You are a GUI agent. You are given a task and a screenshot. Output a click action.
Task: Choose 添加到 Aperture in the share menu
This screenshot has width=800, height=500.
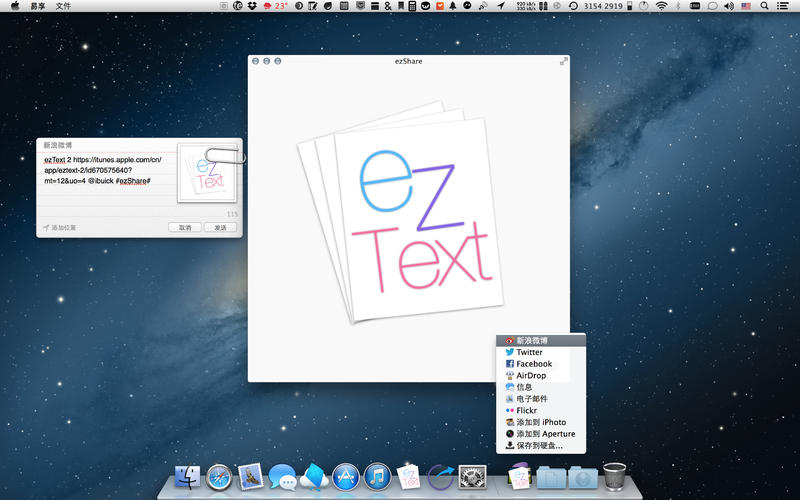coord(541,434)
